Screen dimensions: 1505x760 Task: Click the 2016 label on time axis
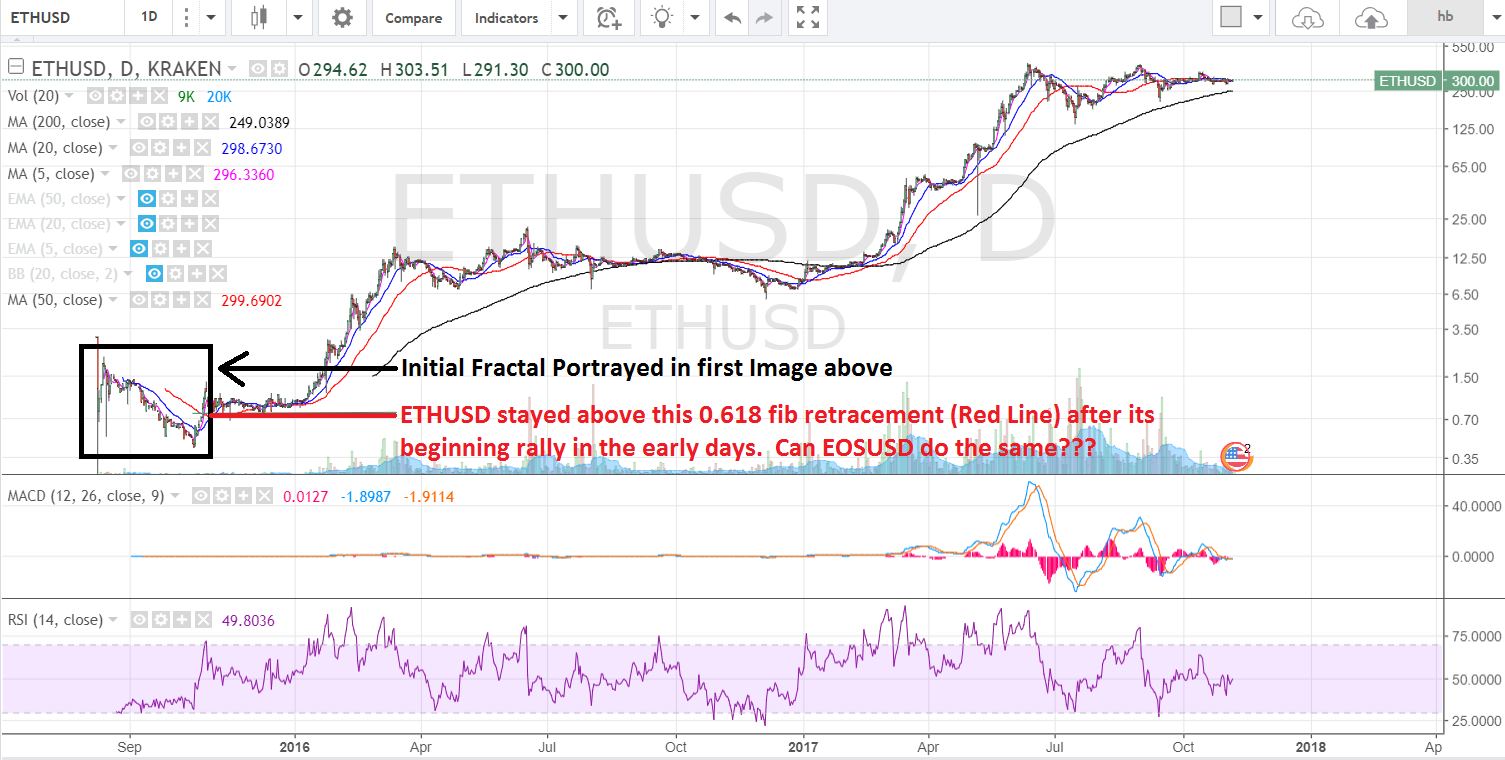click(296, 745)
